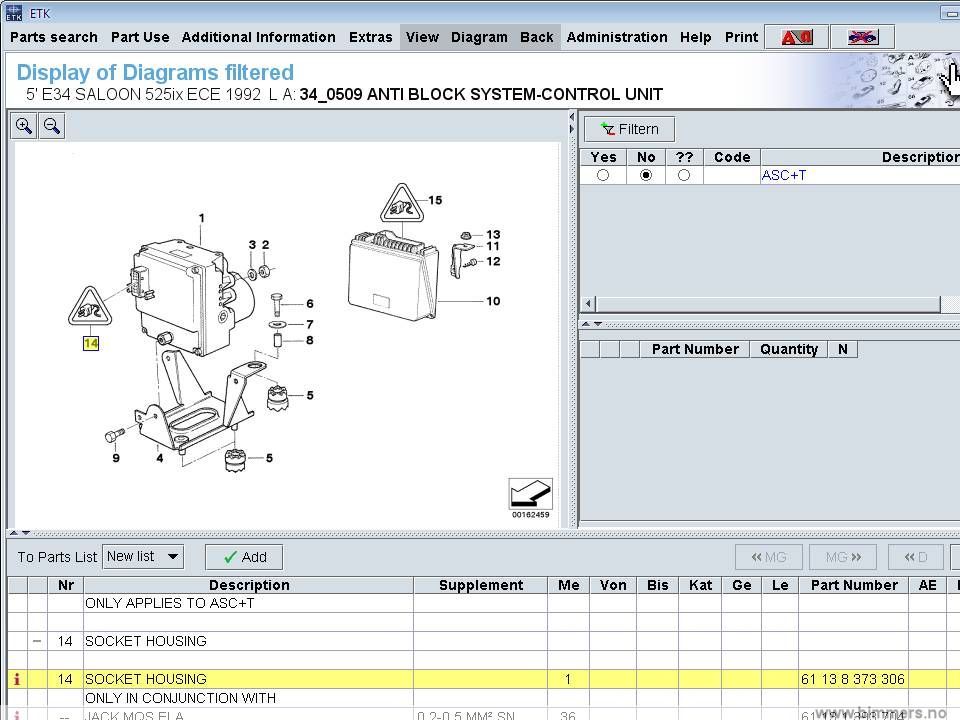Select highlighted part number 14 in diagram
This screenshot has width=960, height=720.
point(91,343)
